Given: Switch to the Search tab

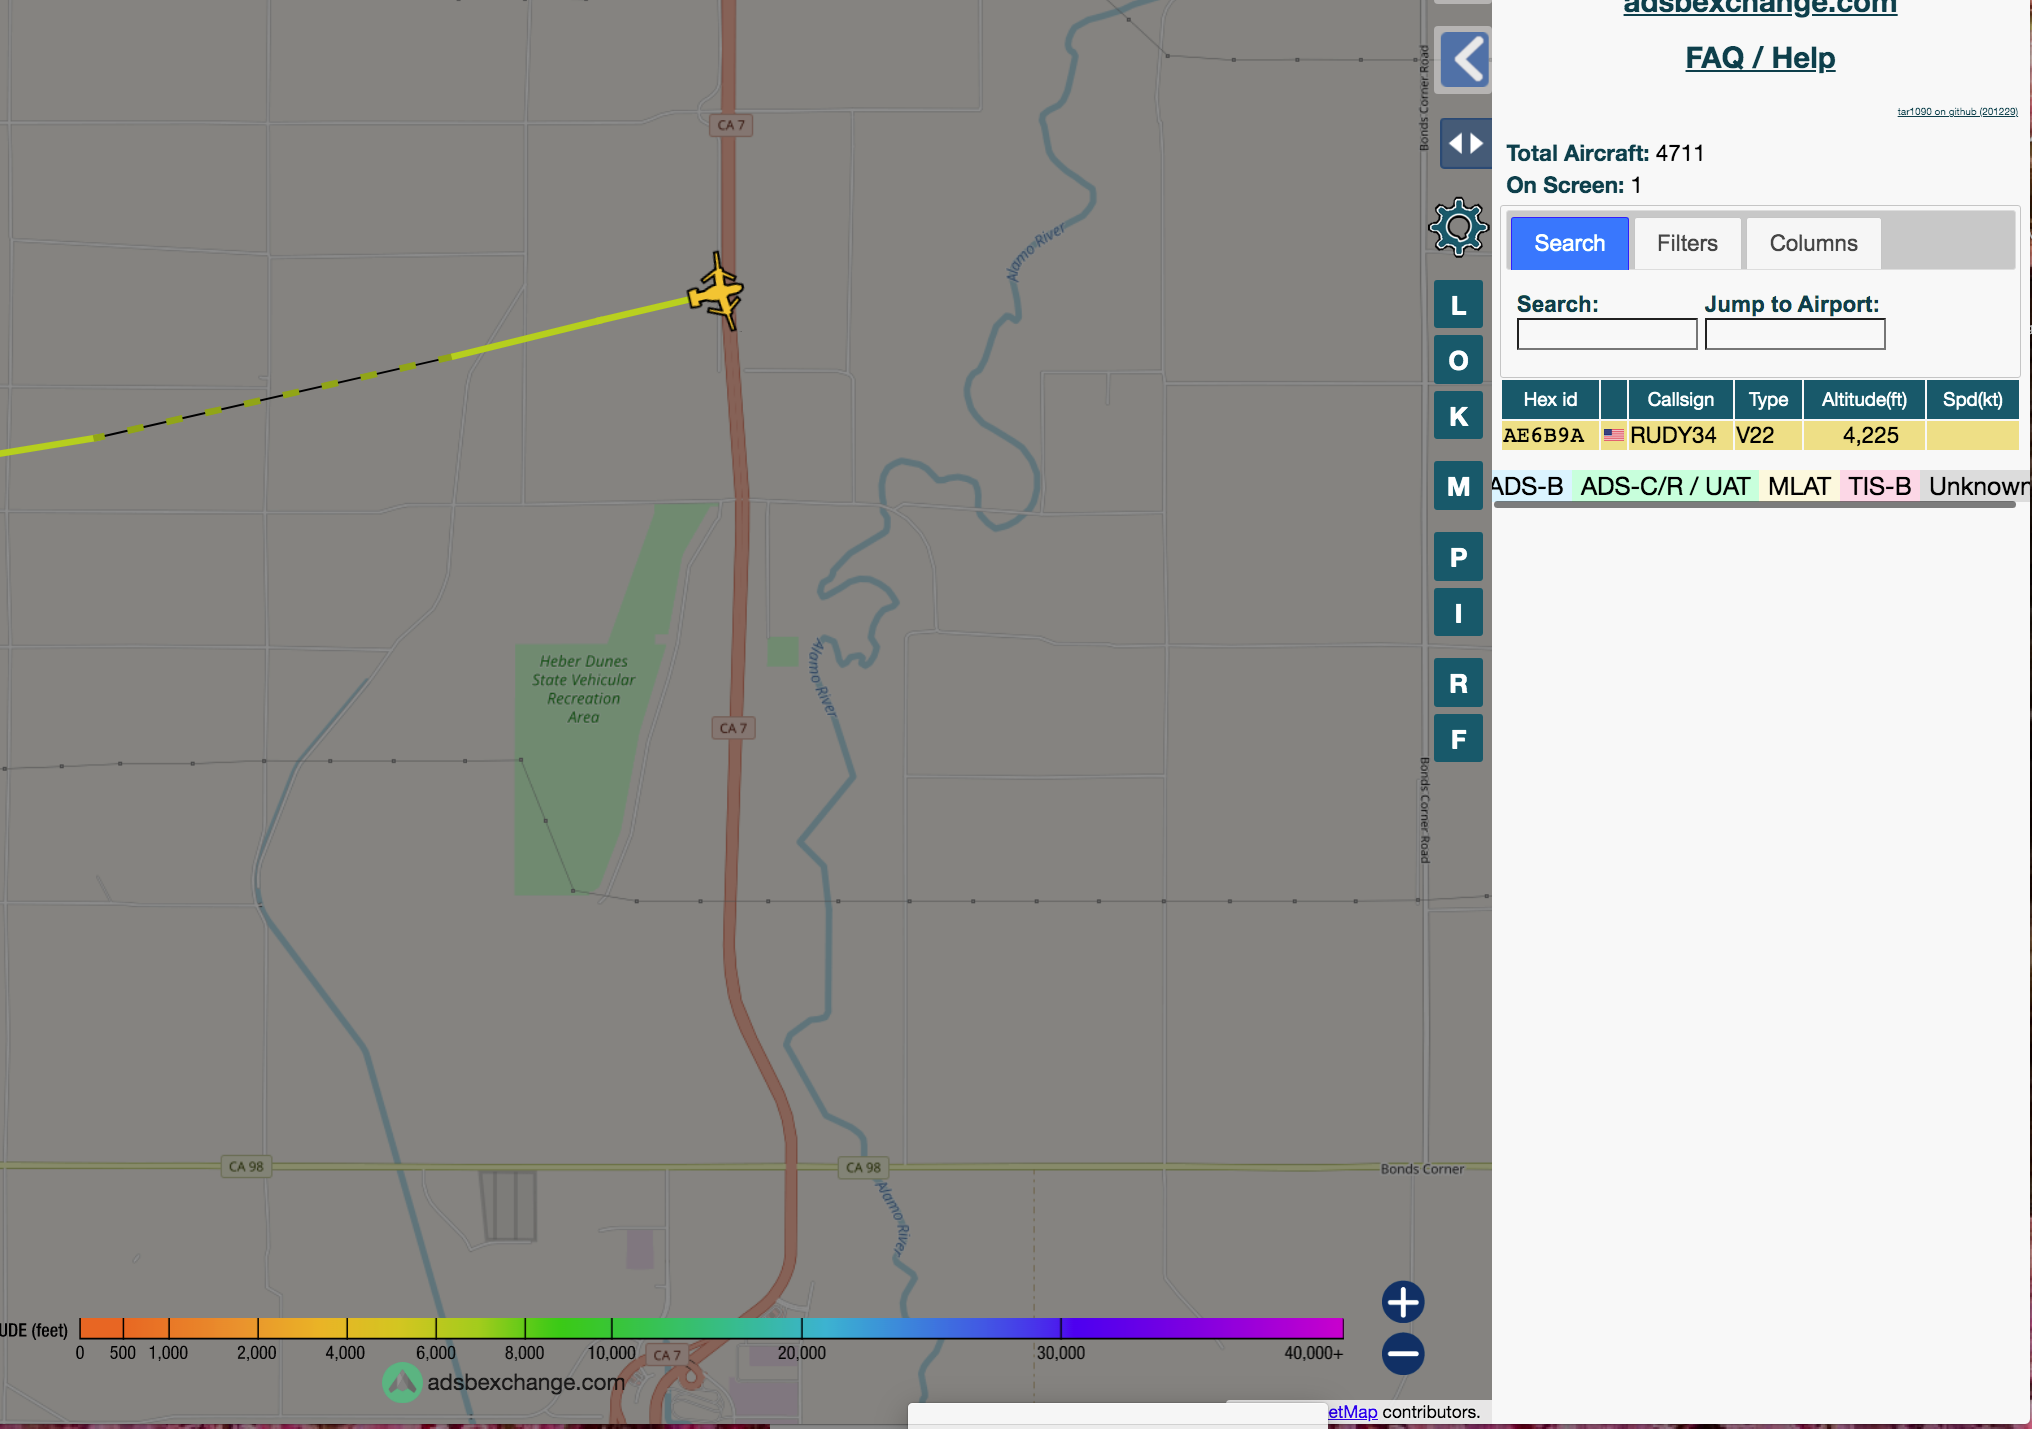Looking at the screenshot, I should pyautogui.click(x=1569, y=243).
